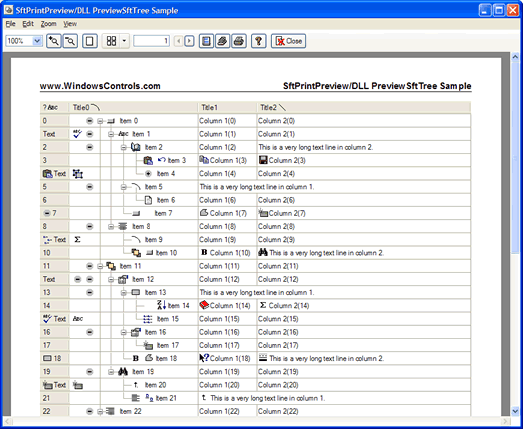Click the zoom in magnifier button
The height and width of the screenshot is (429, 523).
(53, 41)
